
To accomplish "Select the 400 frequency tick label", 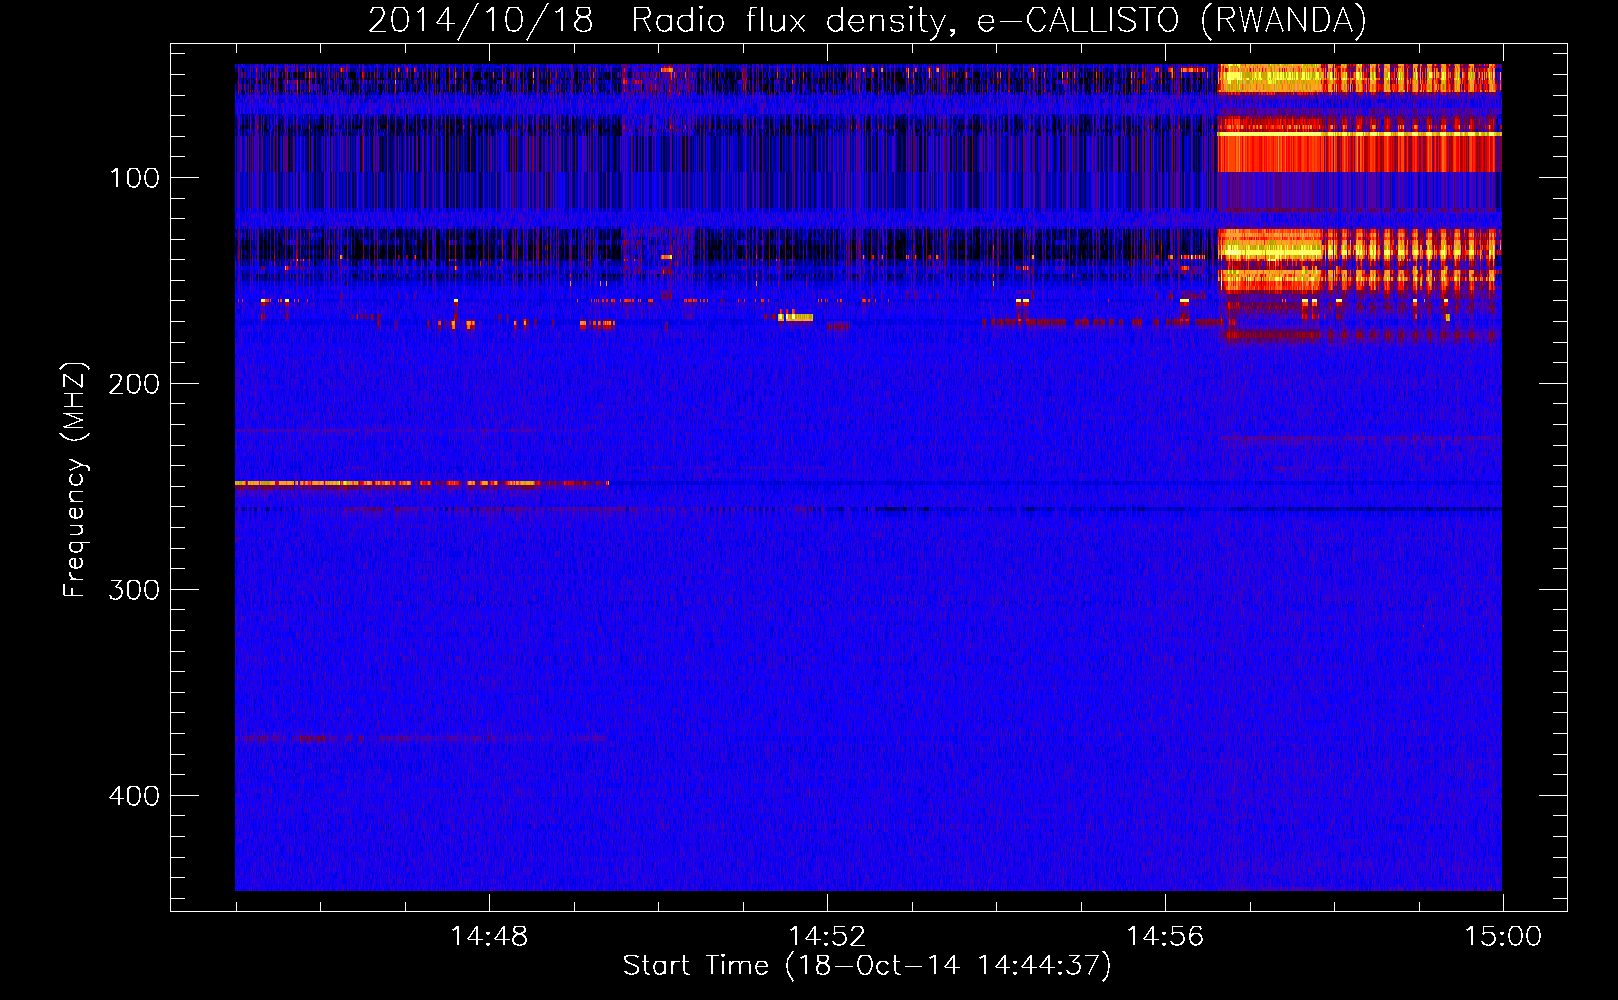I will (x=135, y=796).
